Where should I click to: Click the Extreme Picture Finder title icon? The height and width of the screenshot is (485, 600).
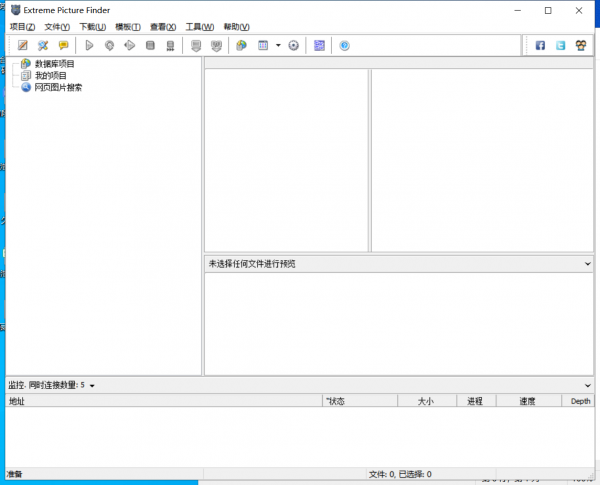click(15, 10)
